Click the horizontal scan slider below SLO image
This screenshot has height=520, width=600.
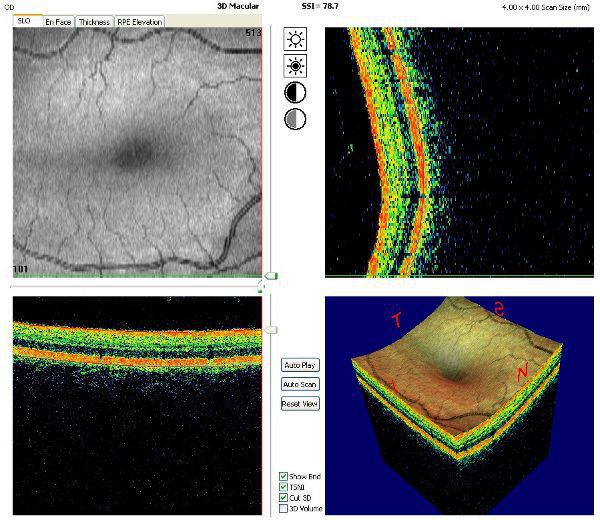pos(137,286)
